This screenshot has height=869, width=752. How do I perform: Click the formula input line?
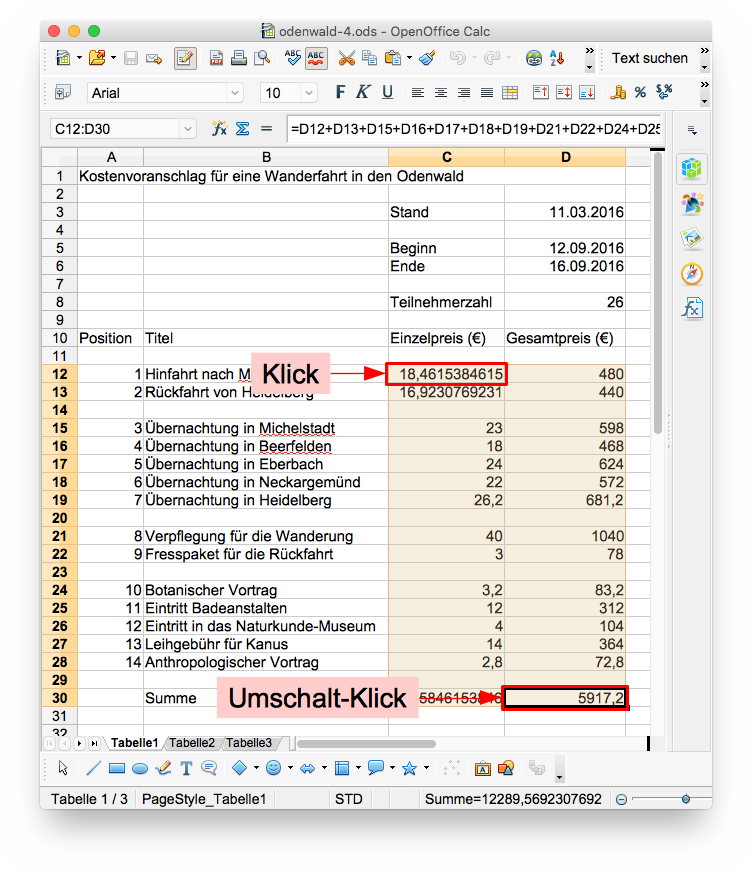(474, 129)
